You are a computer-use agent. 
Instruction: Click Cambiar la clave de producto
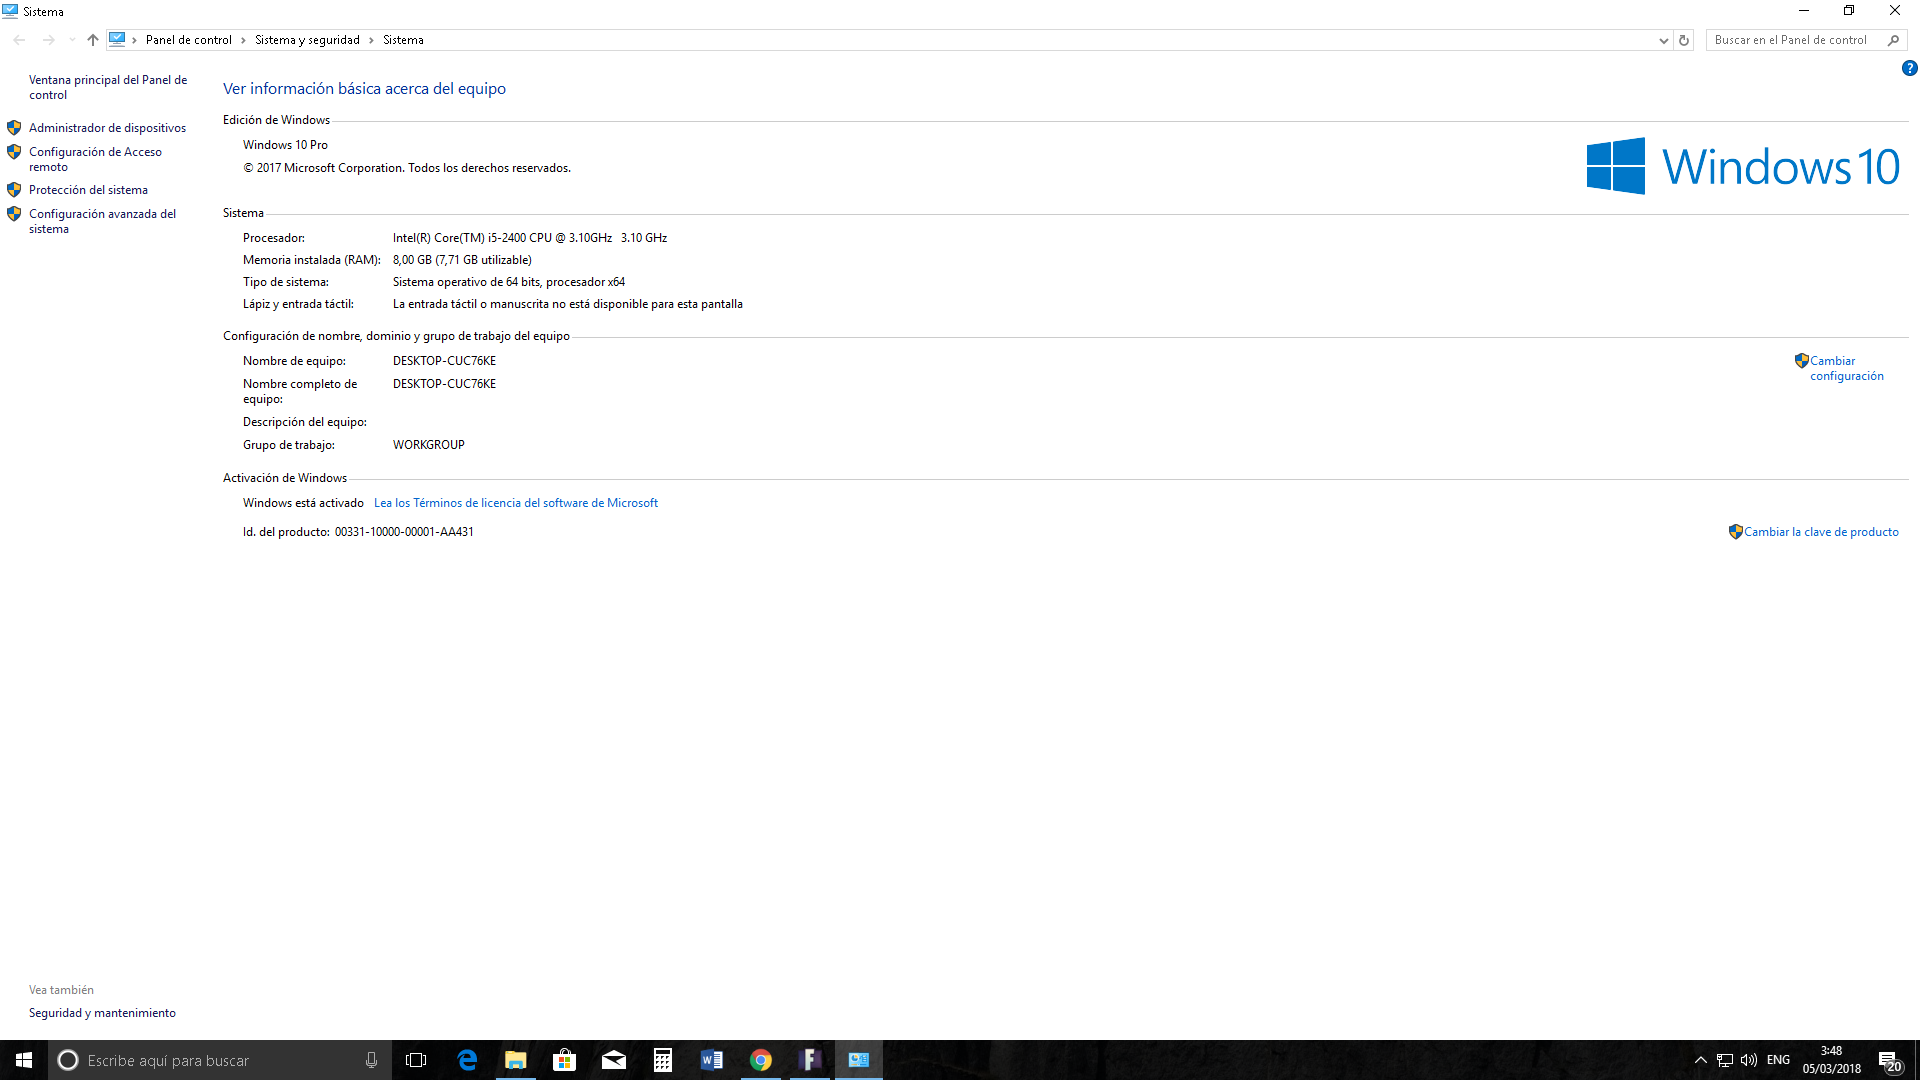click(x=1821, y=532)
